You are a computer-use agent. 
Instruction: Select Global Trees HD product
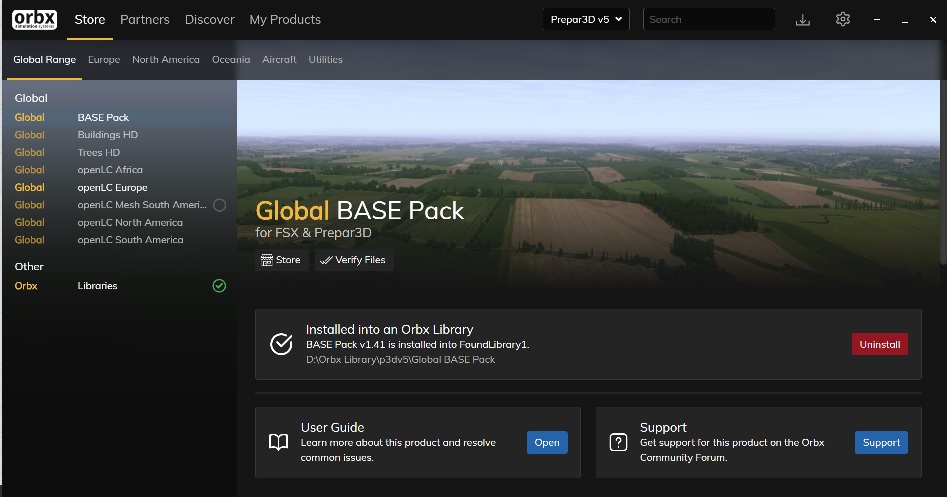pyautogui.click(x=120, y=152)
